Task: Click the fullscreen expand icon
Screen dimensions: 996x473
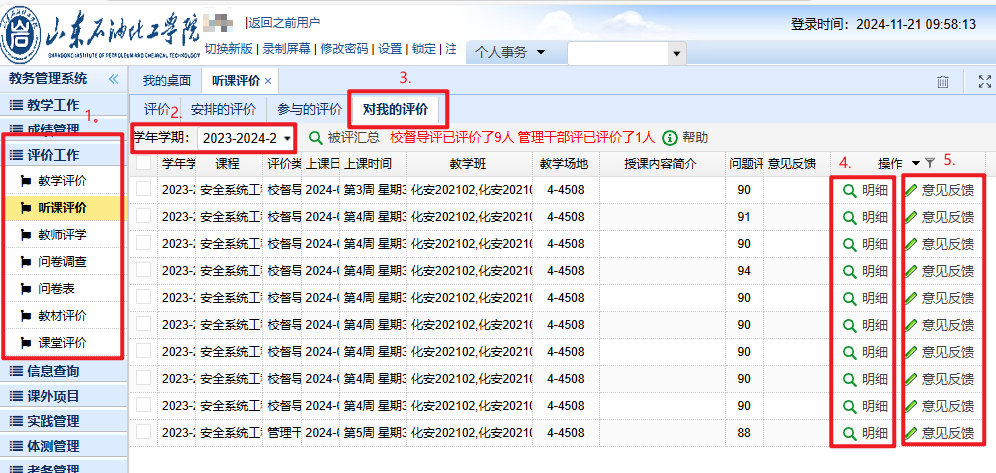Action: click(982, 81)
